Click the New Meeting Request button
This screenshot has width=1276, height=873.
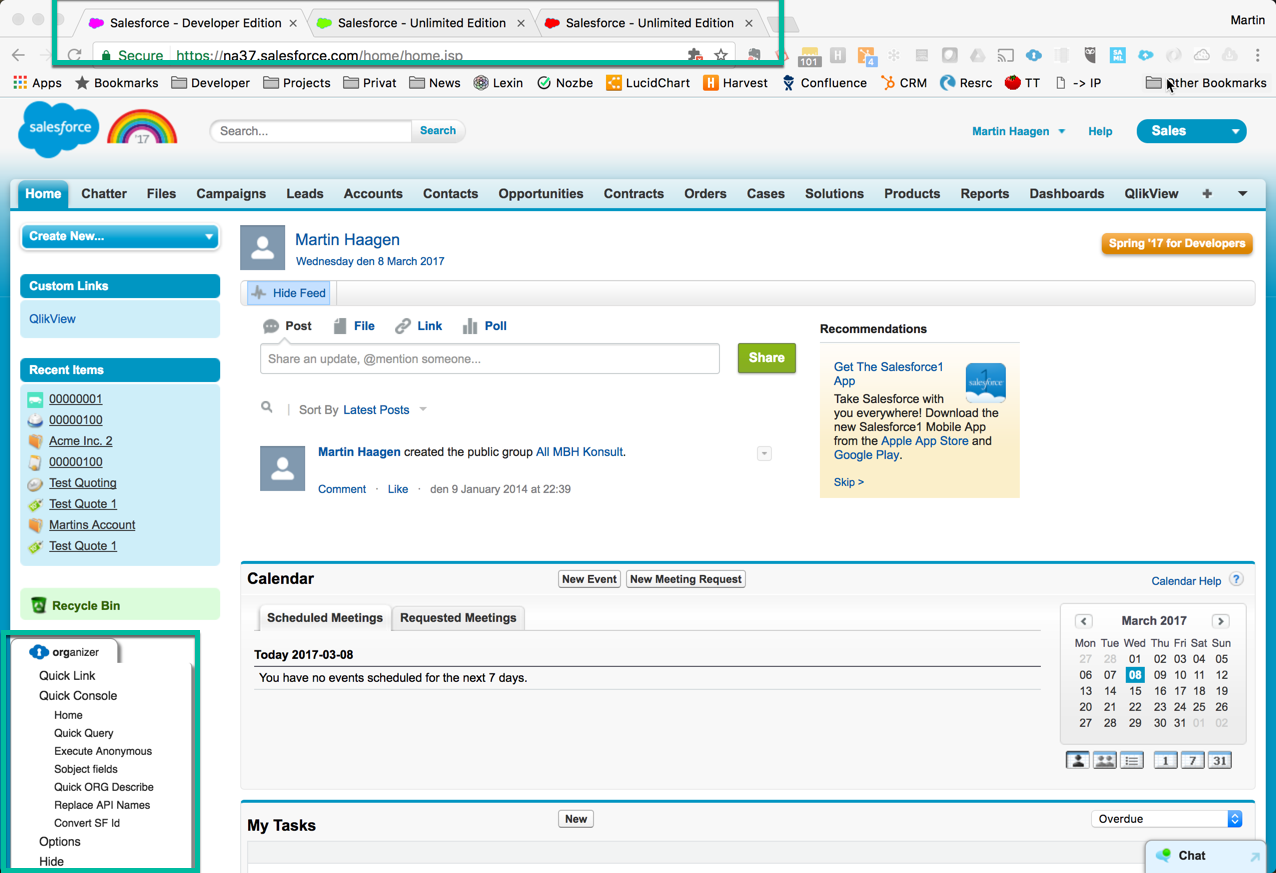686,579
